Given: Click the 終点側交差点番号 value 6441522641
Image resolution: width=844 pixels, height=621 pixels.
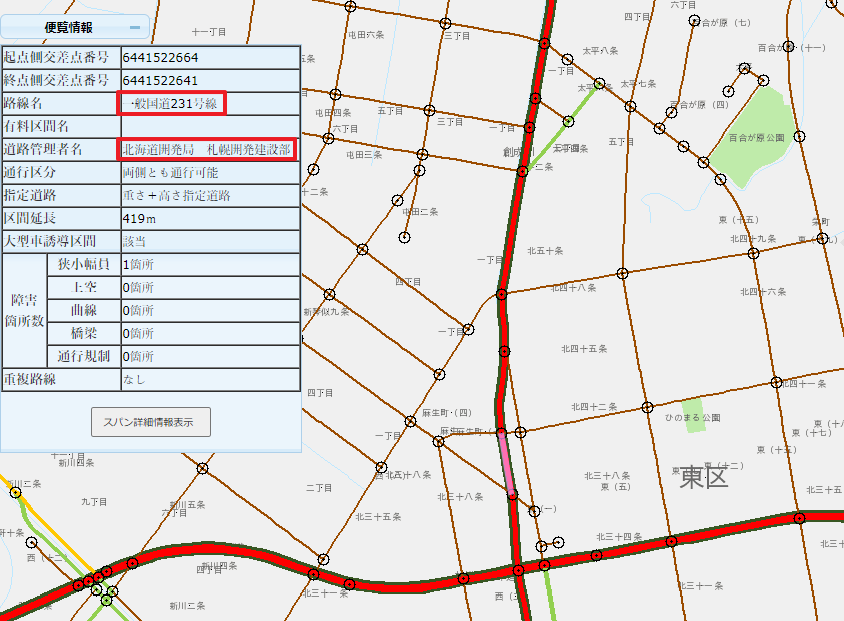Looking at the screenshot, I should point(210,80).
